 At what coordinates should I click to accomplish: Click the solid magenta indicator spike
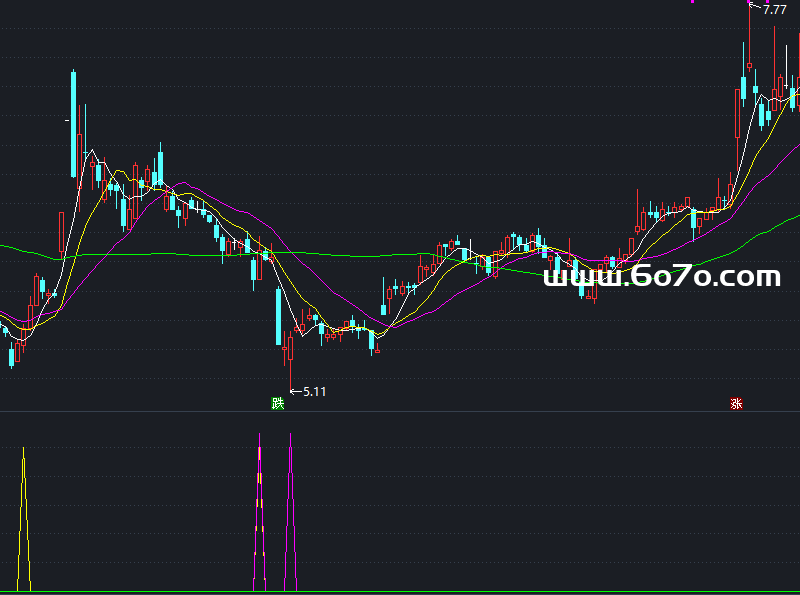pos(291,510)
